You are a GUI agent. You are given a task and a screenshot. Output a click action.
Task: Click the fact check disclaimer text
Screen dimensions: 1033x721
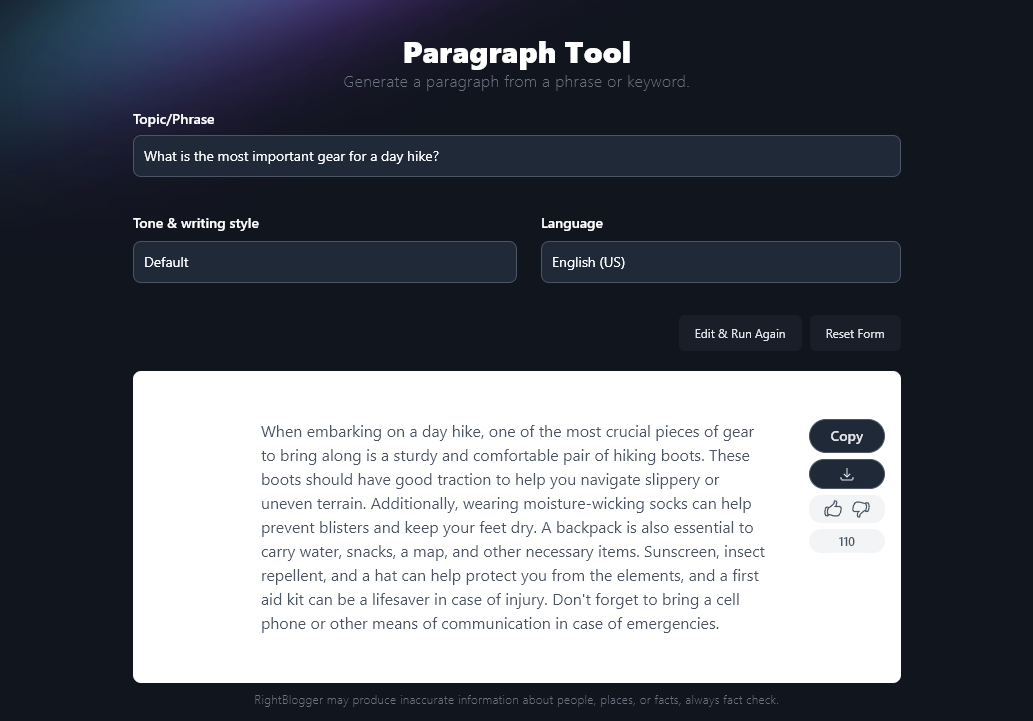point(516,700)
